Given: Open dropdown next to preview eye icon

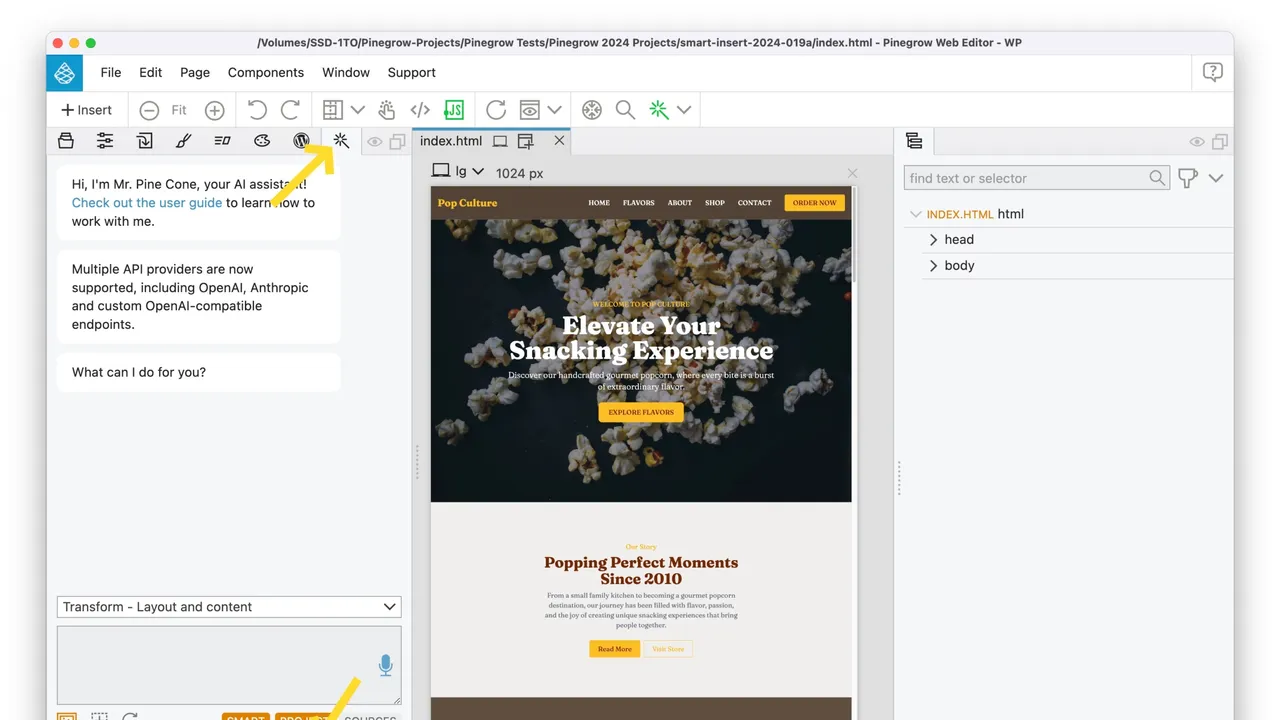Looking at the screenshot, I should point(554,110).
